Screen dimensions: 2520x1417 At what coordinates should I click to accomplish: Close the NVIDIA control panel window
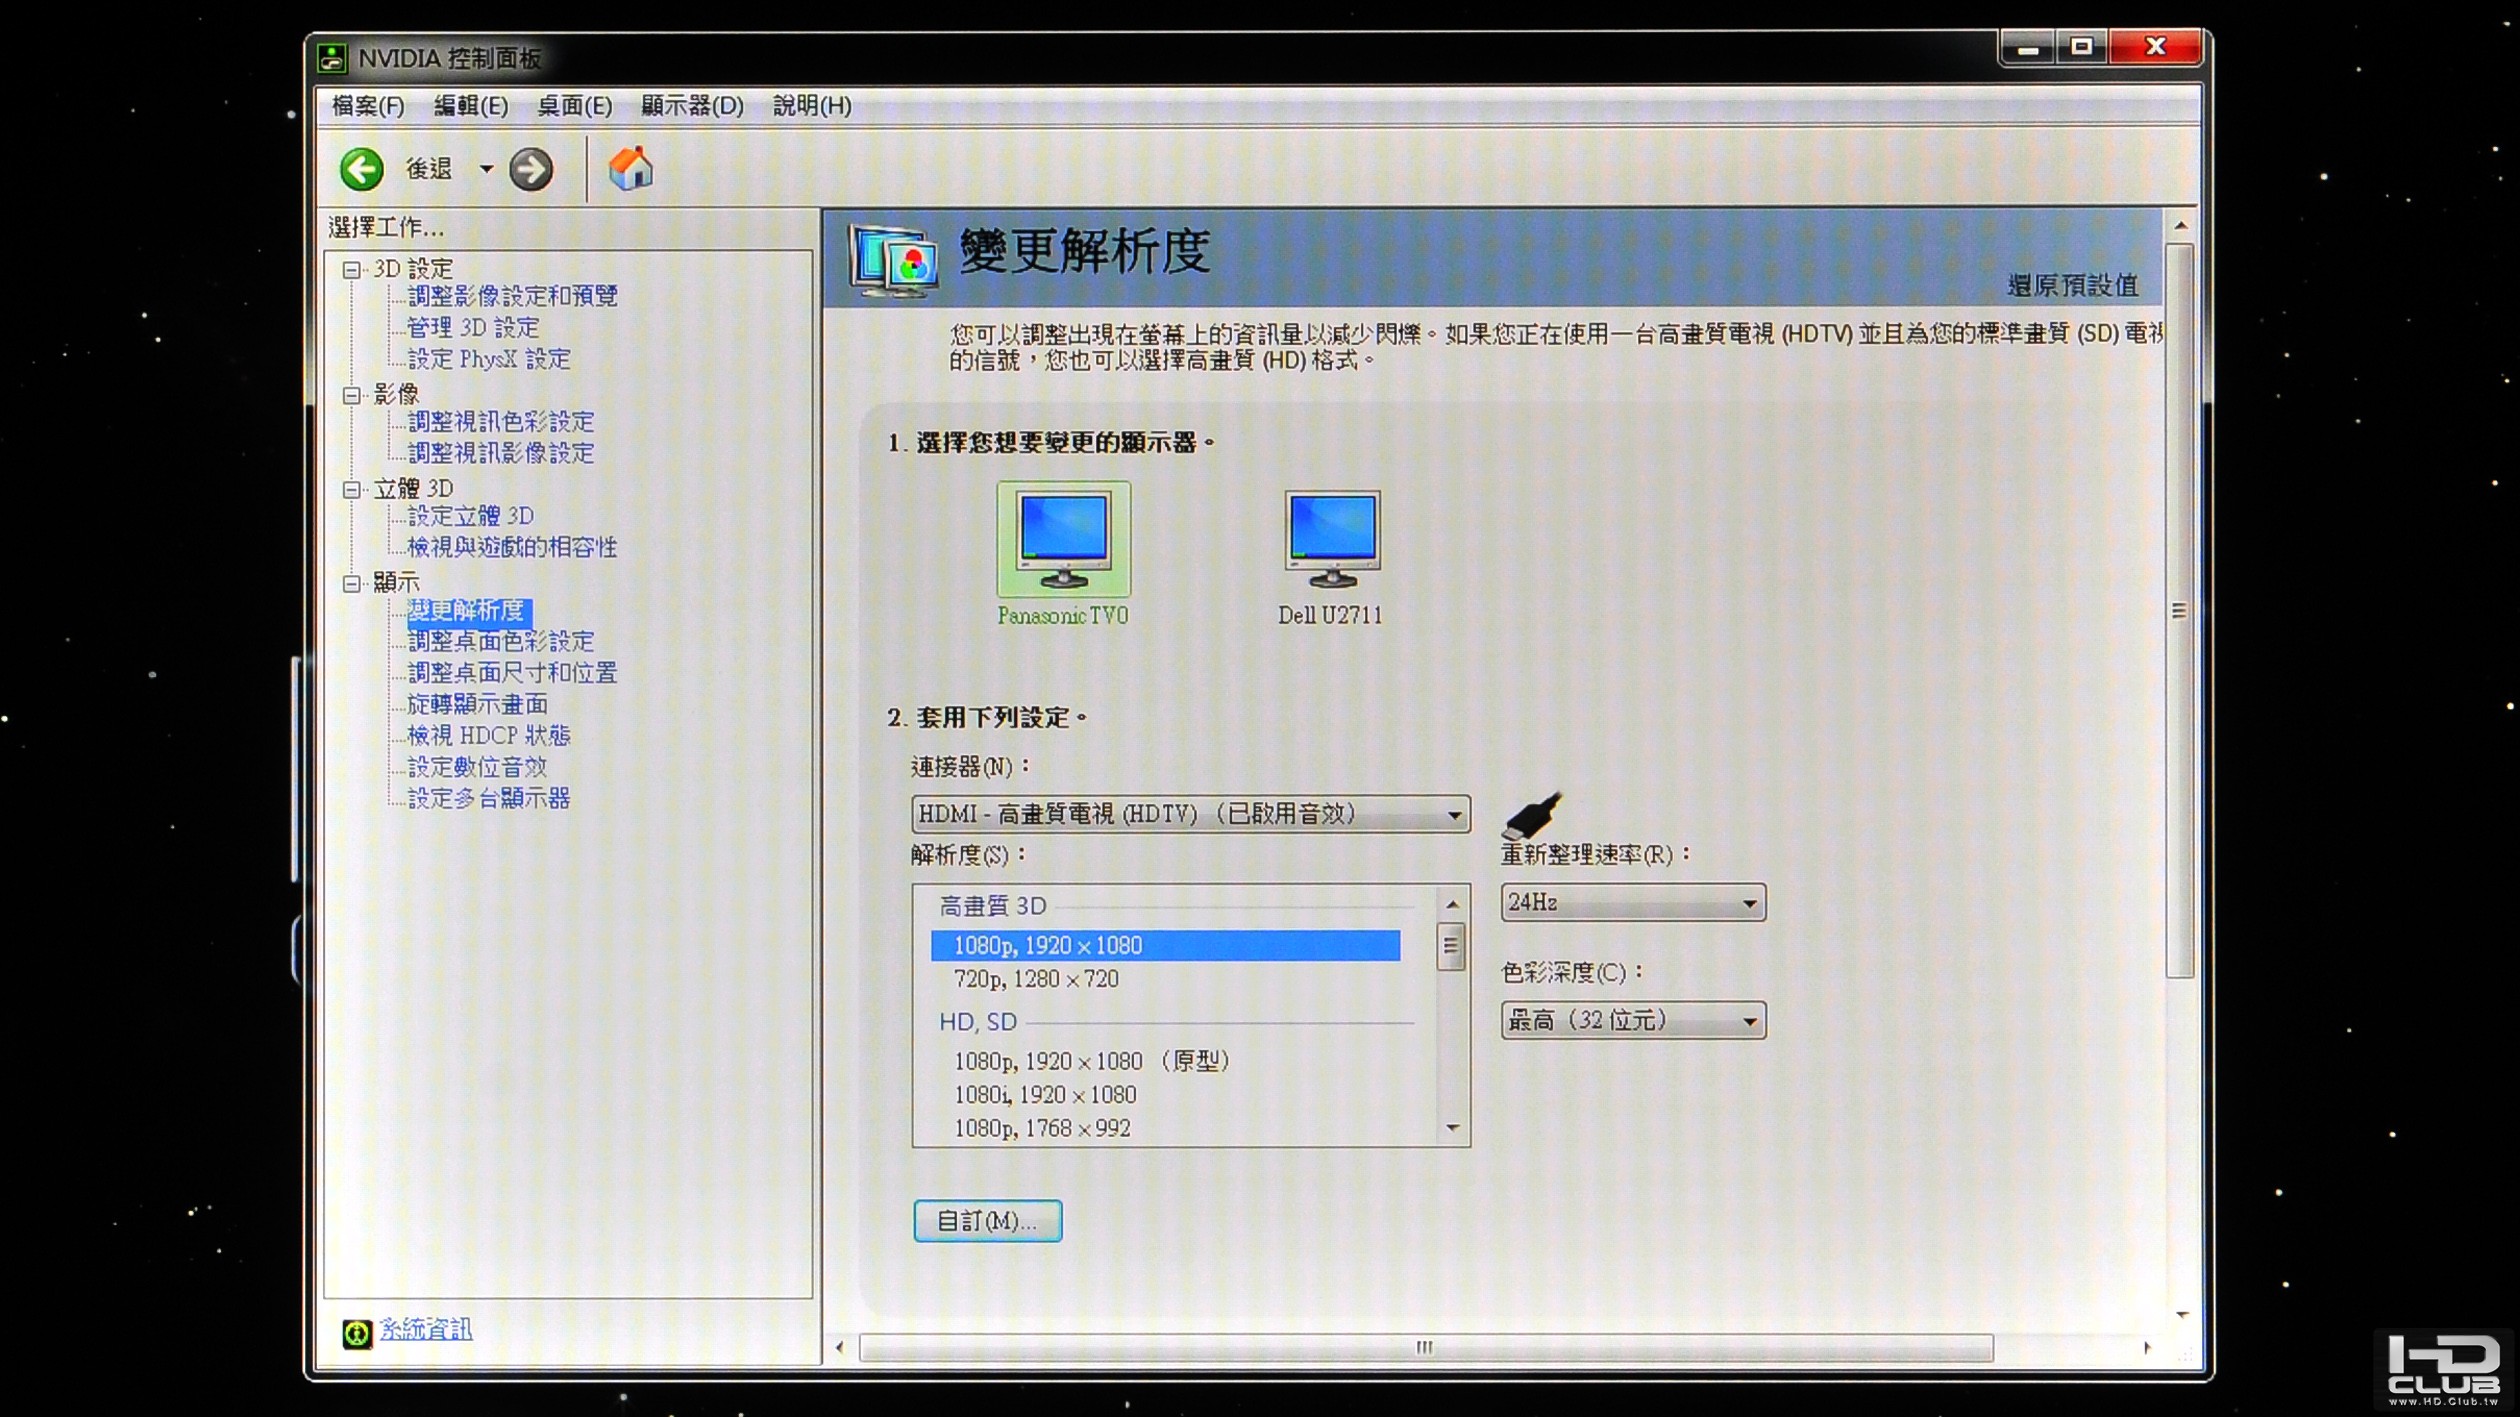pyautogui.click(x=2156, y=48)
